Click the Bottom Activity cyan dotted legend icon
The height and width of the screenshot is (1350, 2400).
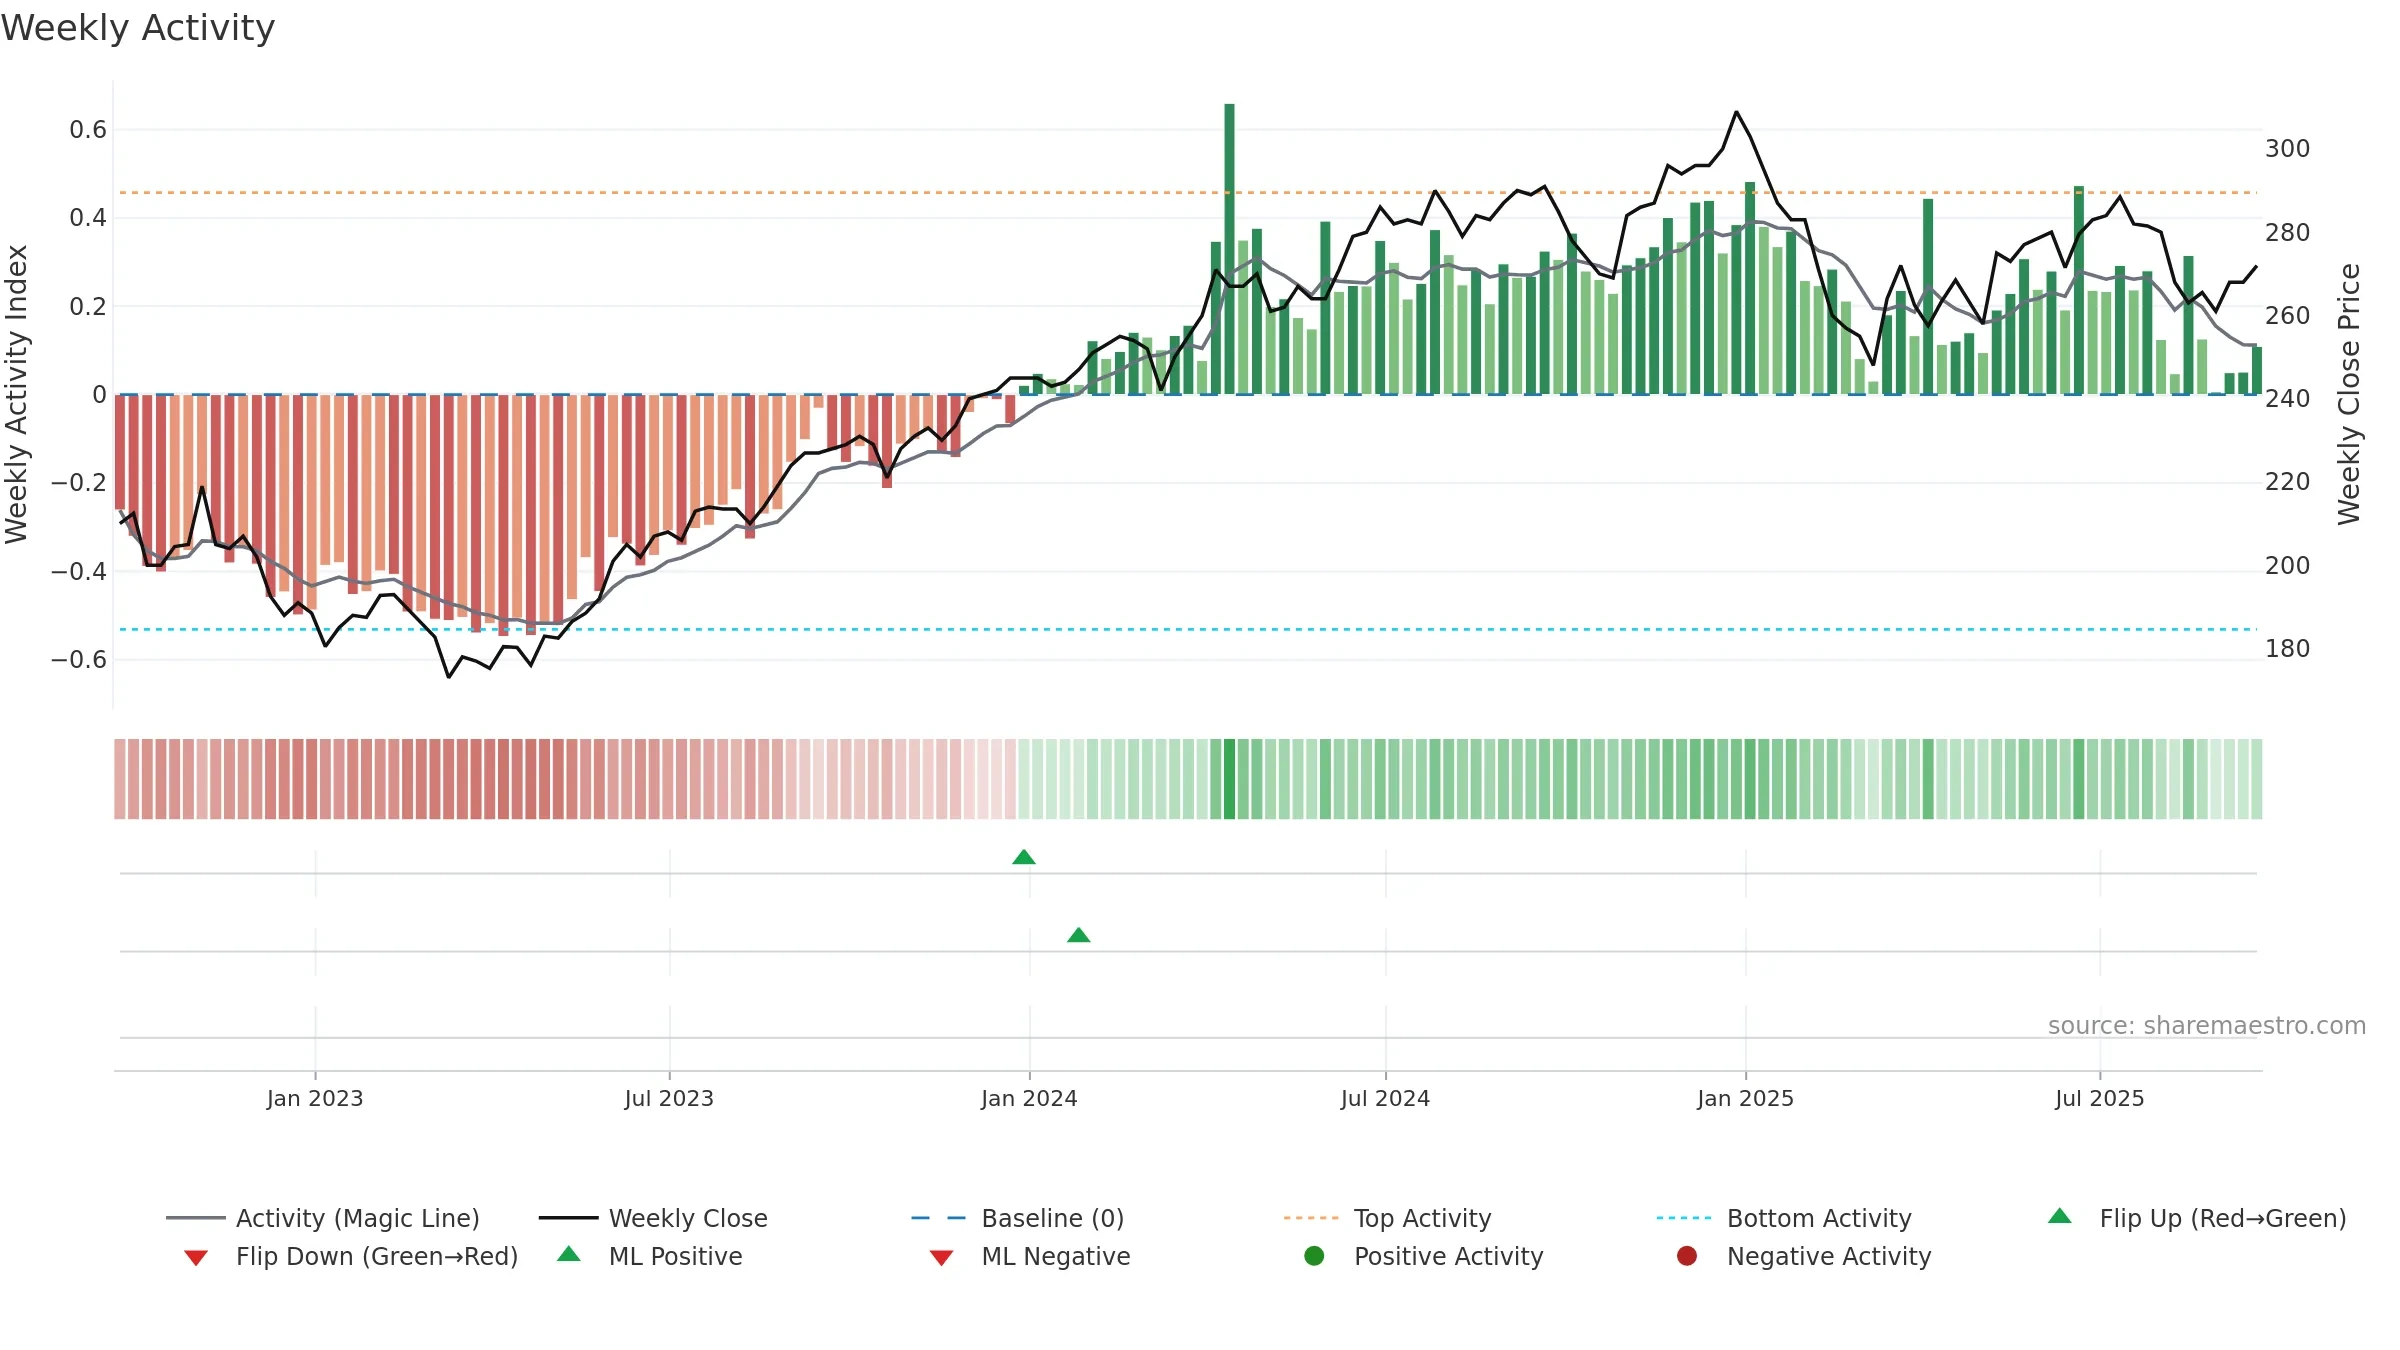click(1684, 1218)
